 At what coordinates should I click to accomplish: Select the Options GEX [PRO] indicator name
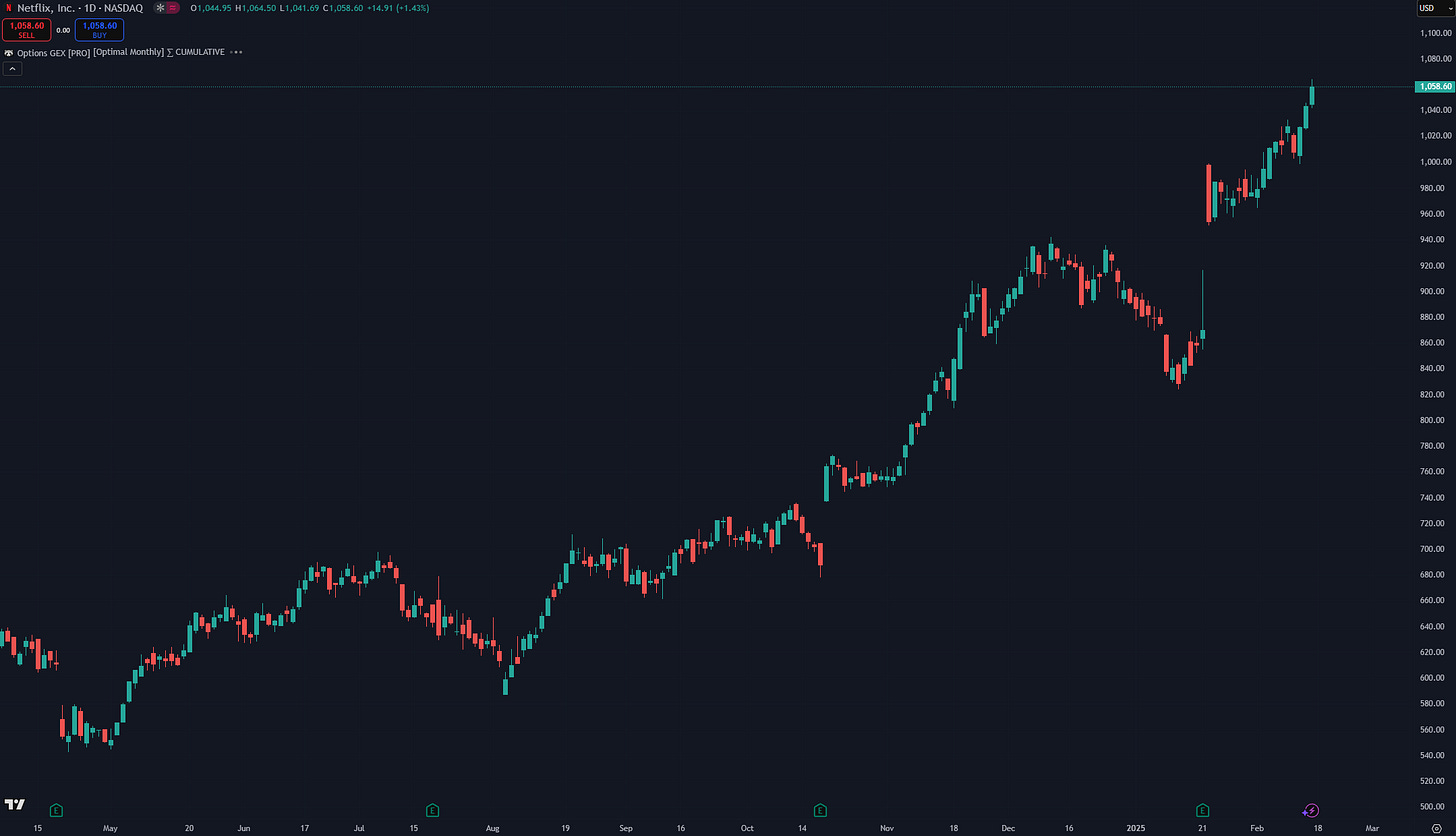coord(53,52)
